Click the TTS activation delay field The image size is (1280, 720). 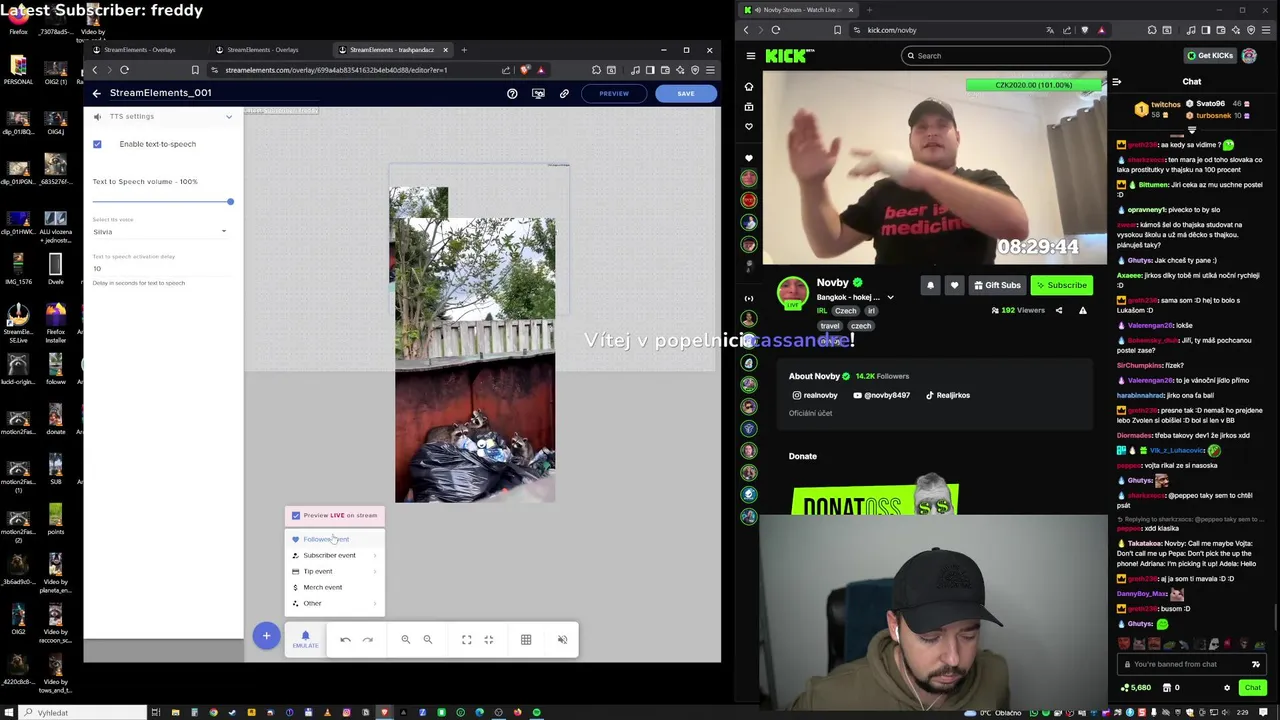(161, 269)
